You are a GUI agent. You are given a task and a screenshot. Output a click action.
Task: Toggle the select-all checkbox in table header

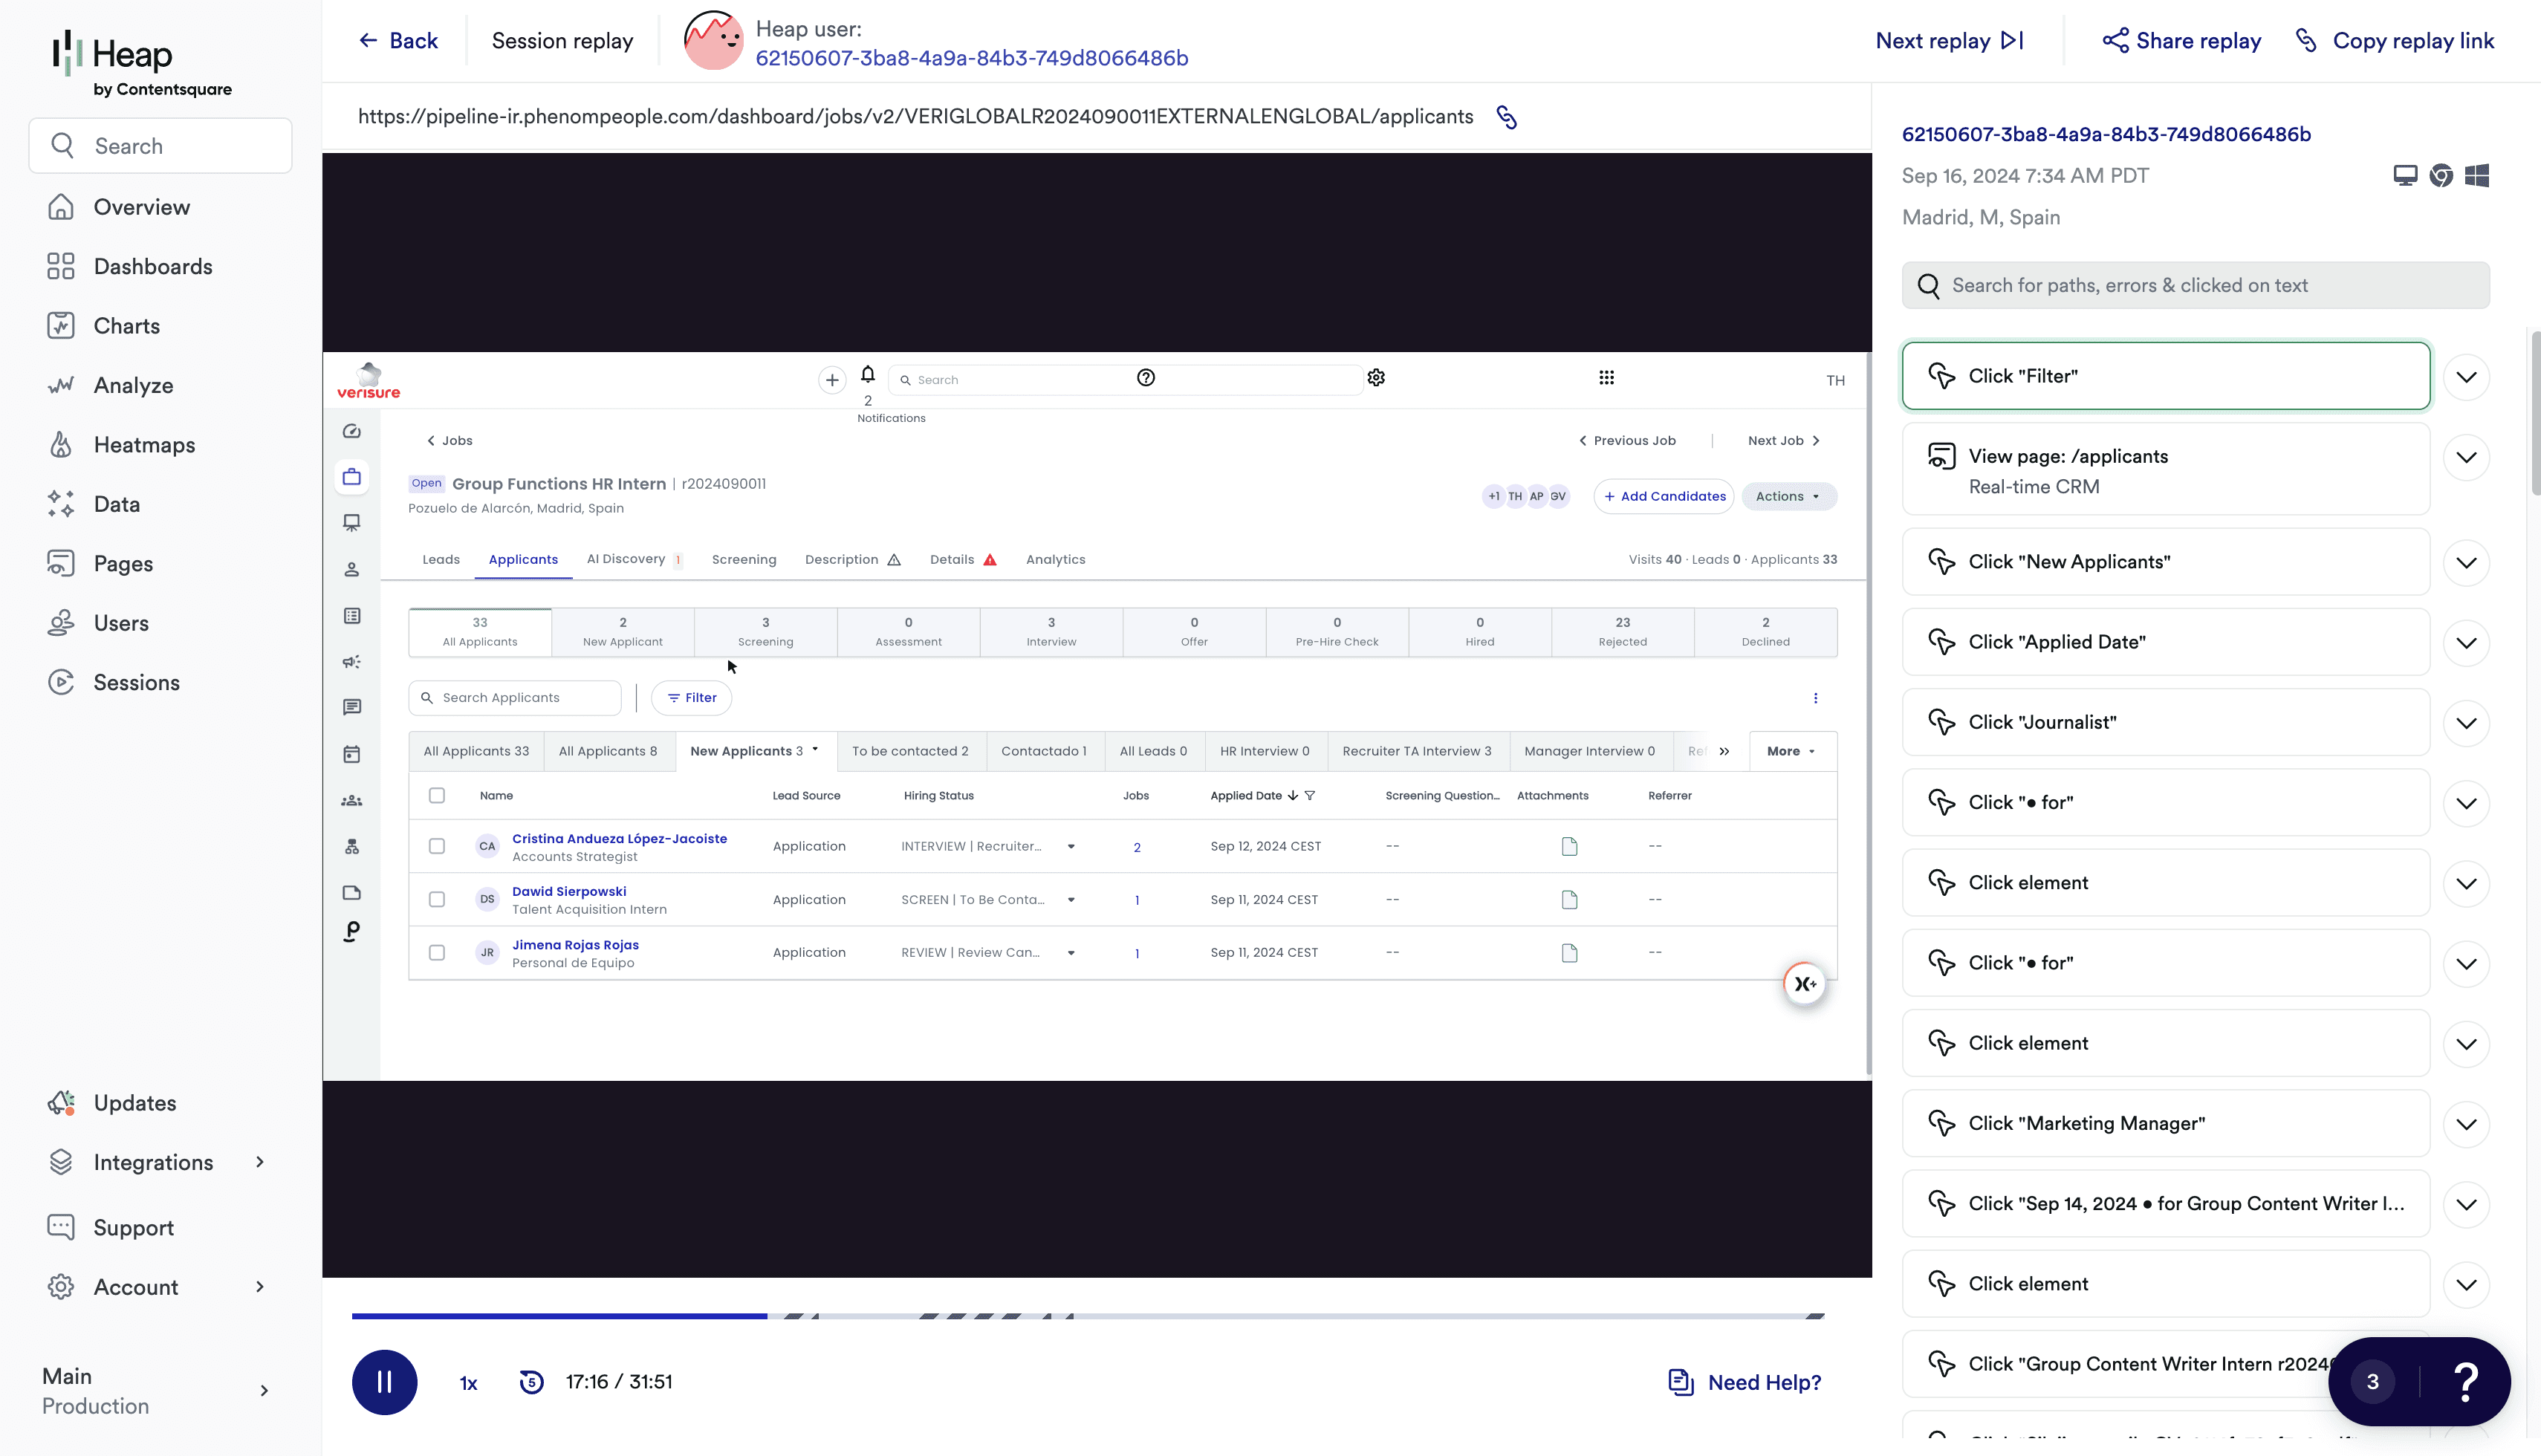(x=437, y=795)
